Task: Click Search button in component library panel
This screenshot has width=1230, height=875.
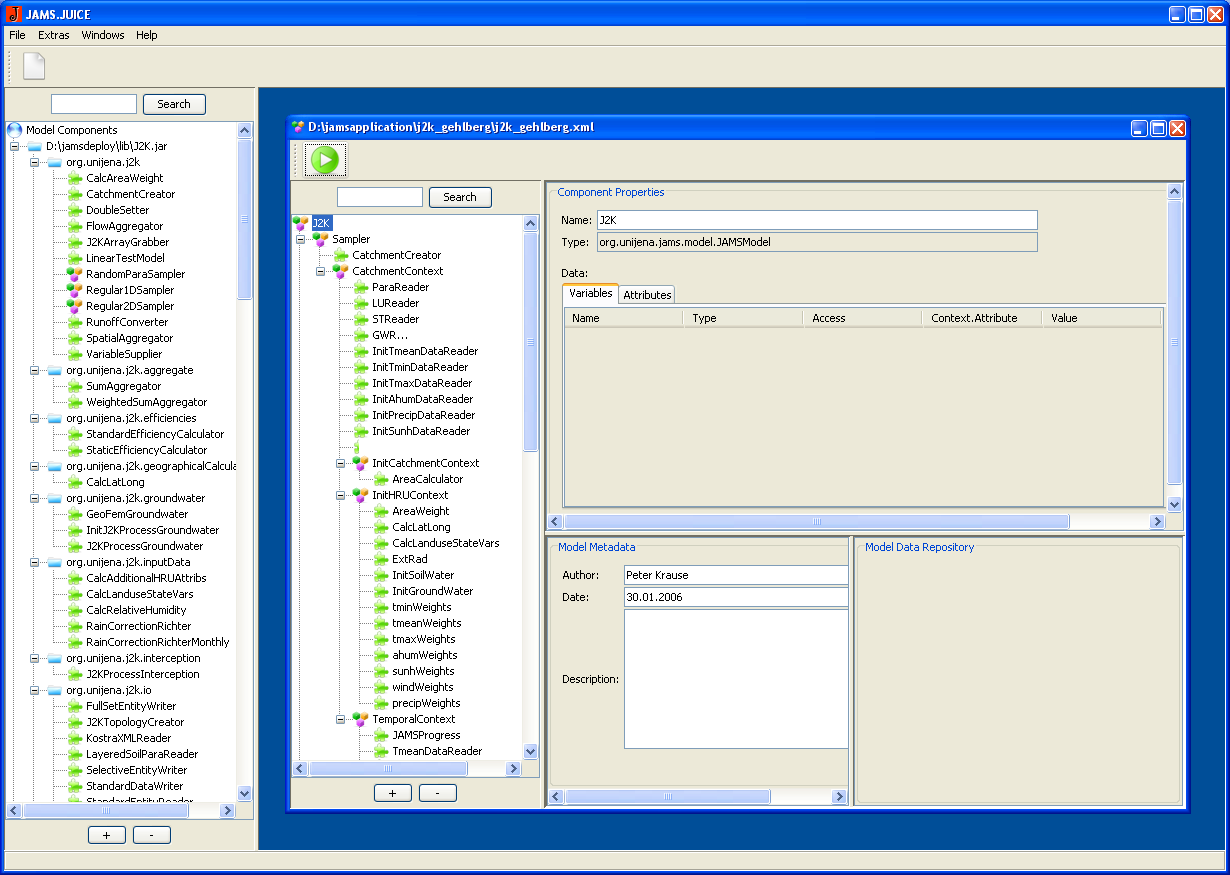Action: click(x=174, y=104)
